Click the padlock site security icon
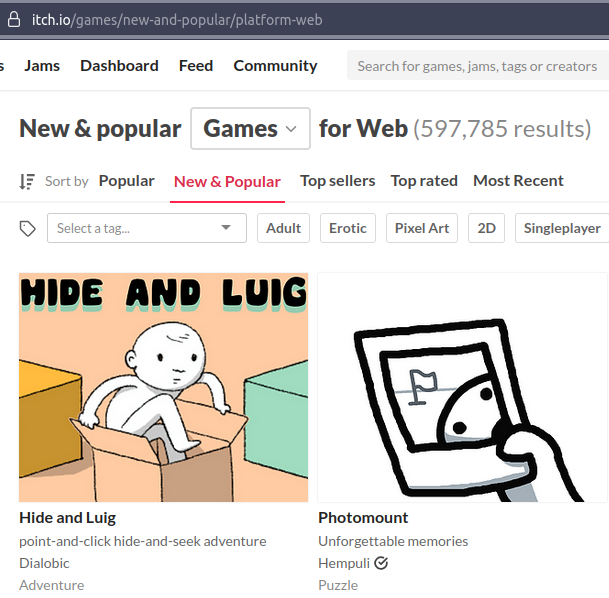The width and height of the screenshot is (609, 598). coord(14,19)
